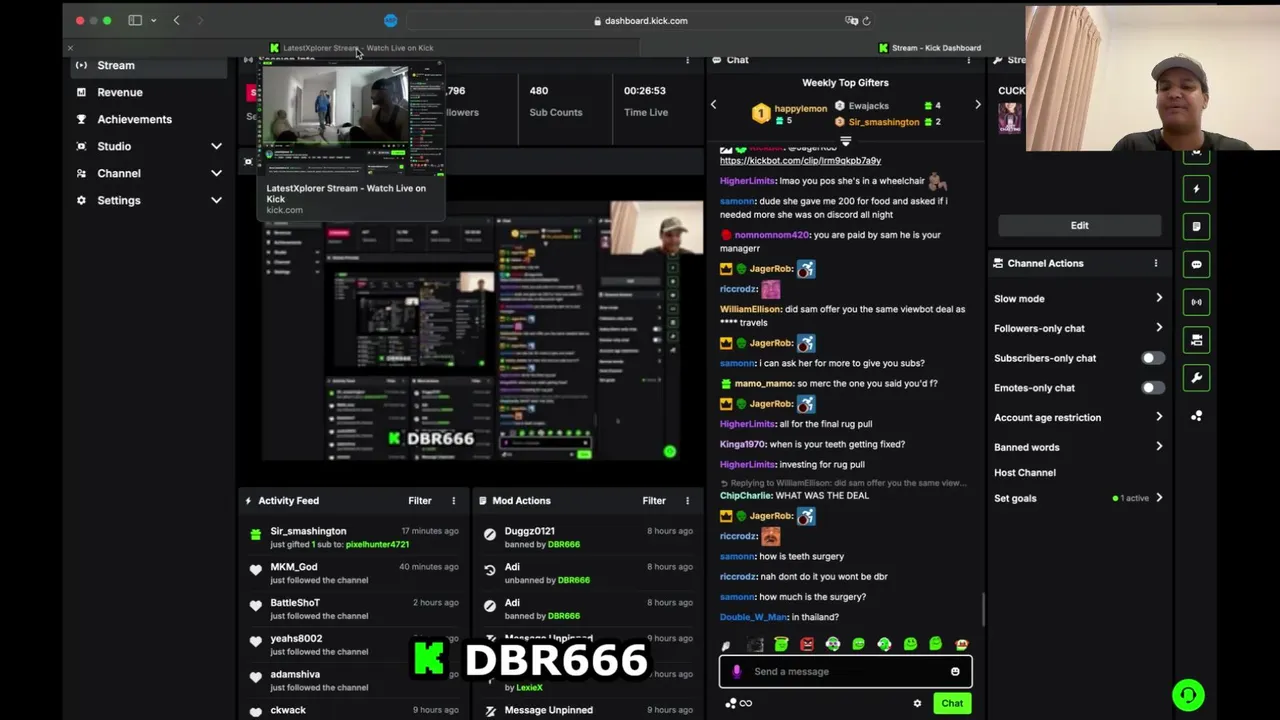Image resolution: width=1280 pixels, height=720 pixels.
Task: Insert the red angry emote
Action: pos(807,644)
